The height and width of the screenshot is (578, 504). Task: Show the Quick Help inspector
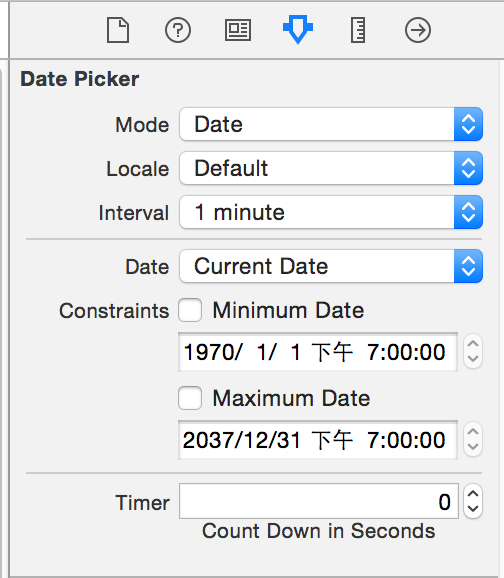178,30
